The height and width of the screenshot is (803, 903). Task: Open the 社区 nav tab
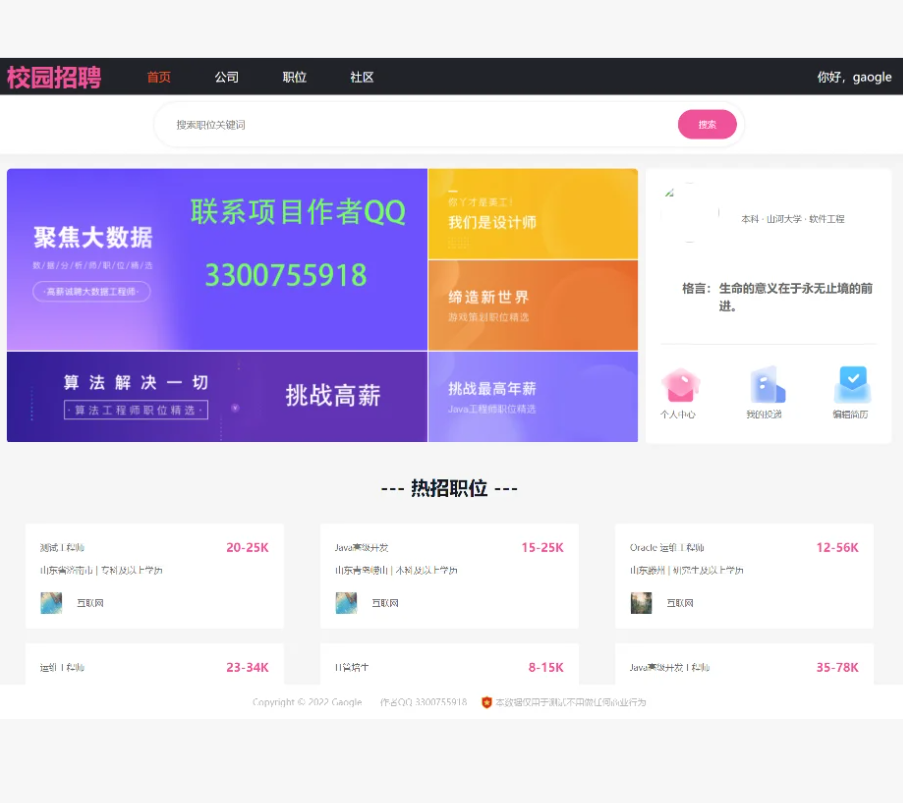tap(362, 77)
